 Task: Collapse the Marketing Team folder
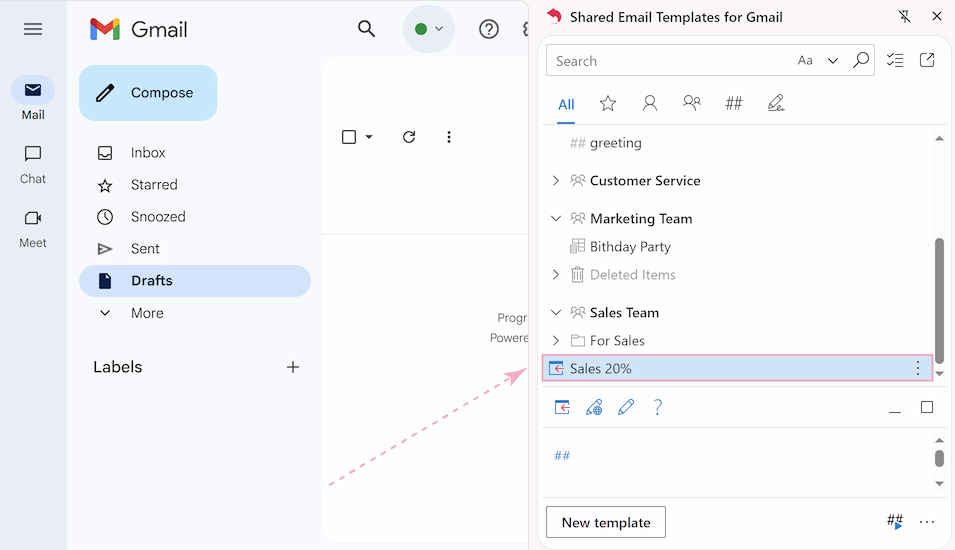[x=556, y=218]
